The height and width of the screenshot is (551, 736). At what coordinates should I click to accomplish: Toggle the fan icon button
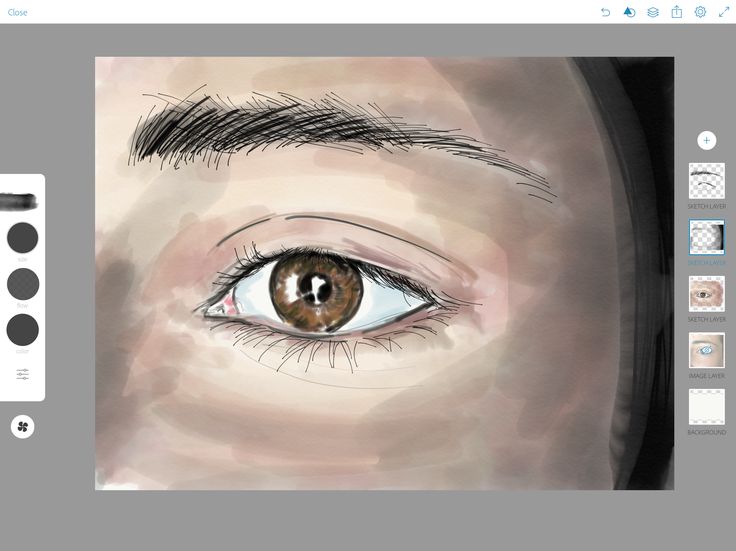[x=23, y=427]
